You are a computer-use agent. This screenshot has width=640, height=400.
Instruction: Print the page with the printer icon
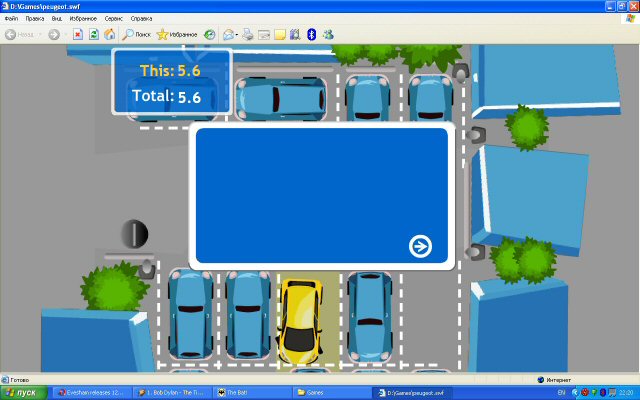[x=248, y=35]
